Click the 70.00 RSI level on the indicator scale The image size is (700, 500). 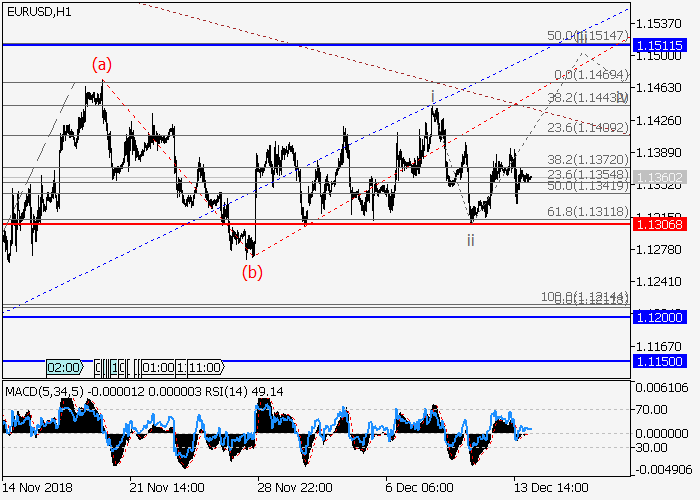point(653,409)
